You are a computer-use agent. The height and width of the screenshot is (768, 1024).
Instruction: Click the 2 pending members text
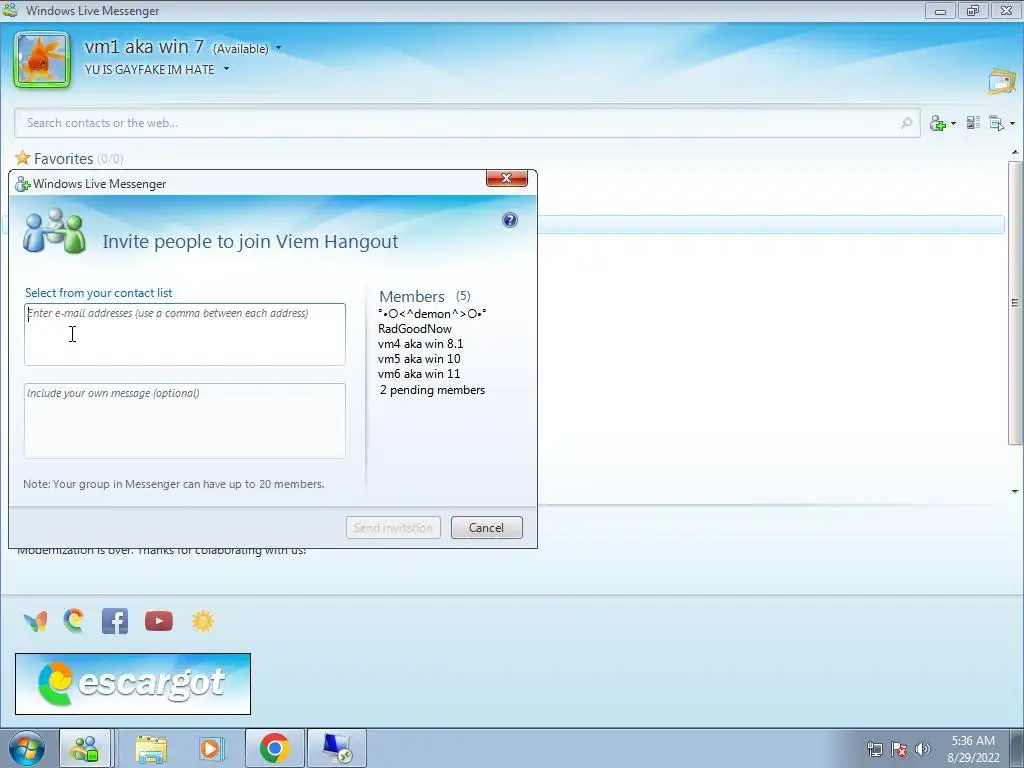[x=432, y=390]
